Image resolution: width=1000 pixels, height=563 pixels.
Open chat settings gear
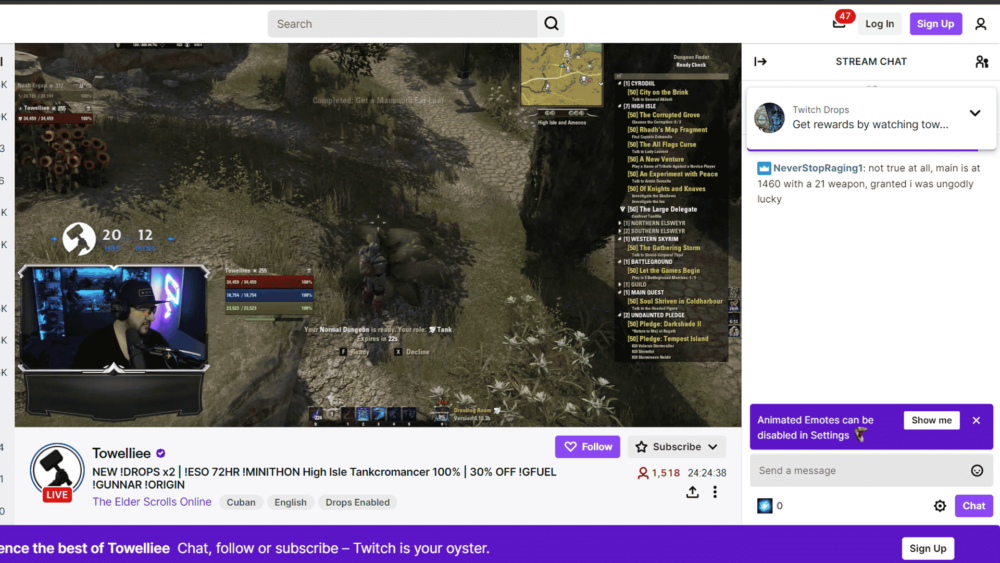(939, 506)
